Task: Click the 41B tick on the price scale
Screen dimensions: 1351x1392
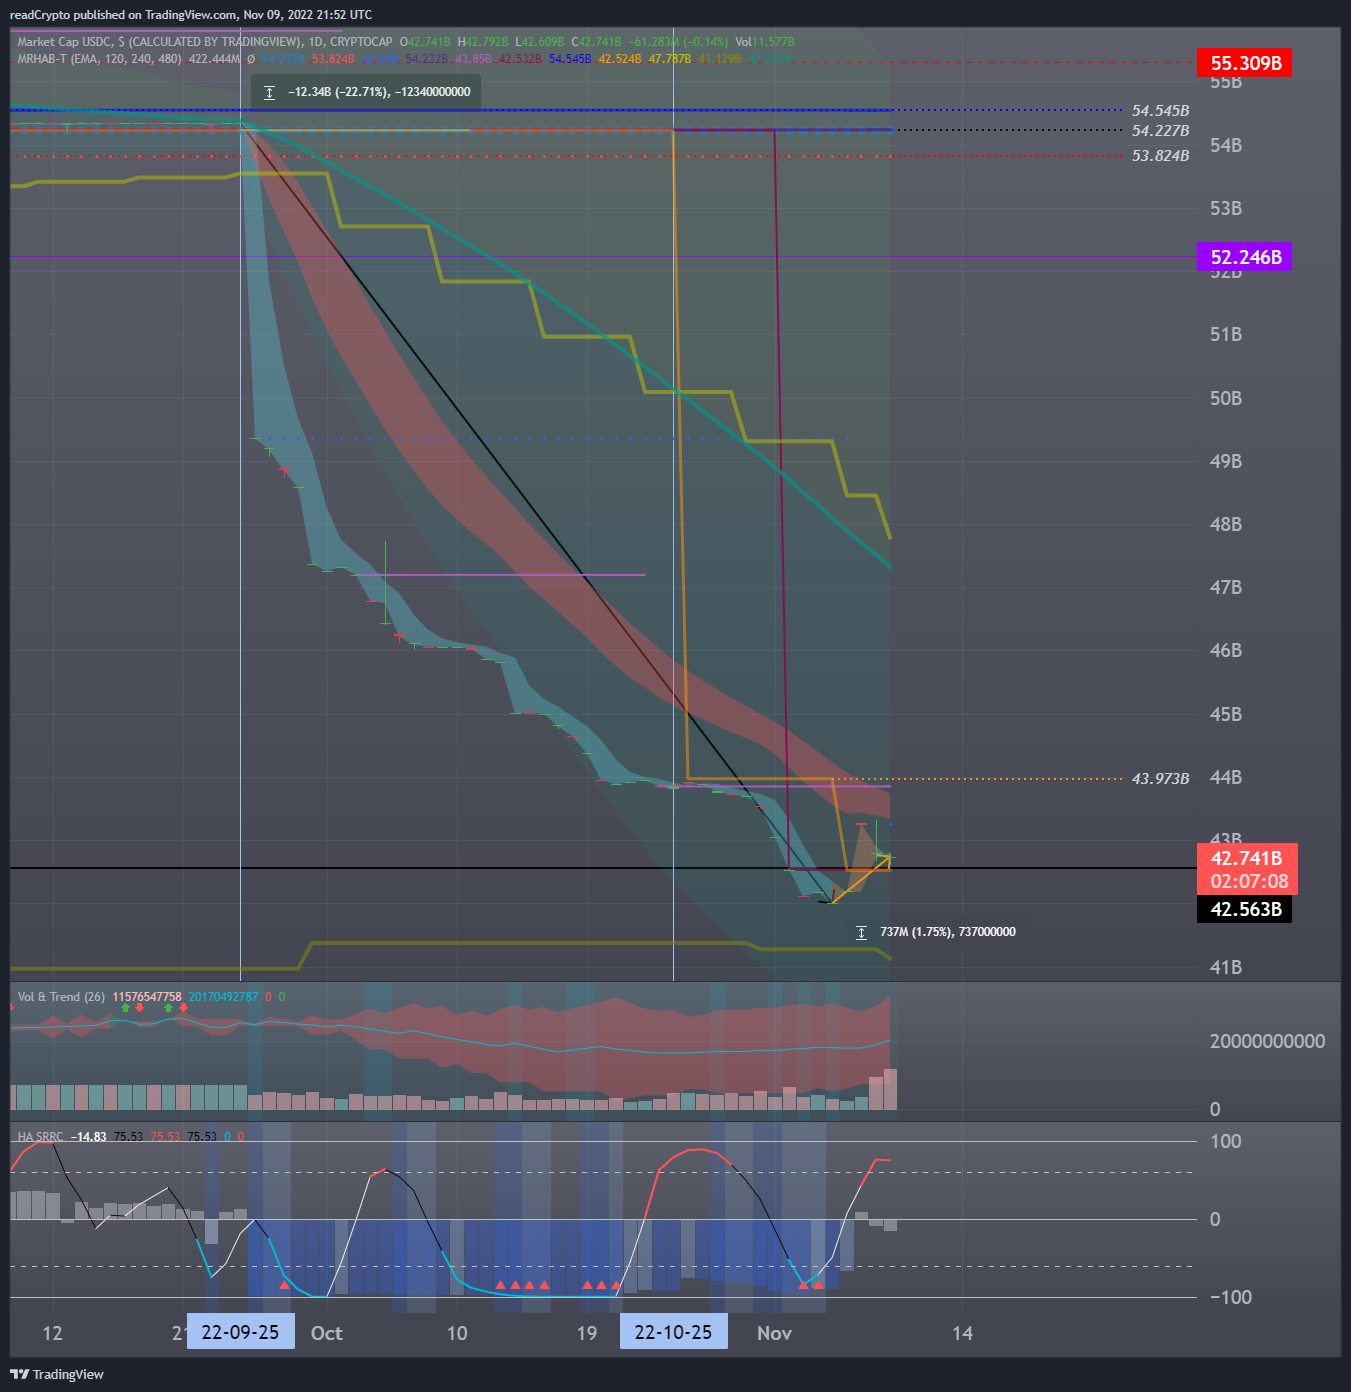Action: (x=1226, y=967)
